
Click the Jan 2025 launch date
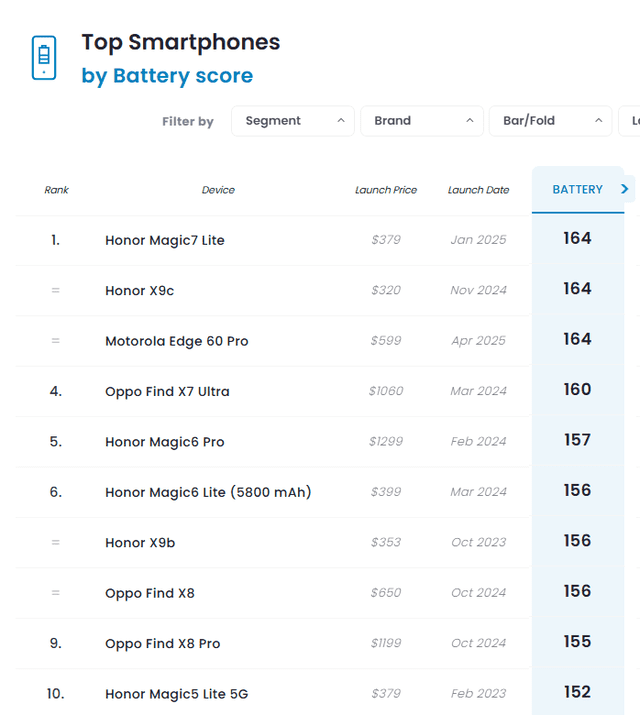[x=478, y=239]
